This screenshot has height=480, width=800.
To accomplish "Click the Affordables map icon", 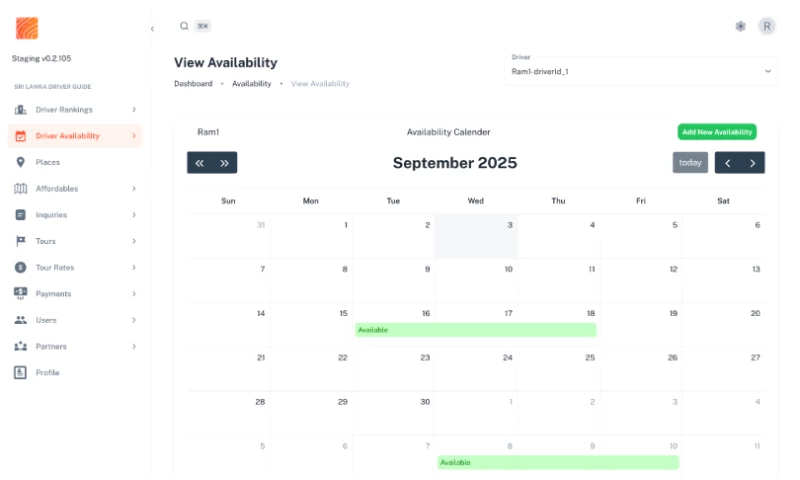I will tap(20, 189).
